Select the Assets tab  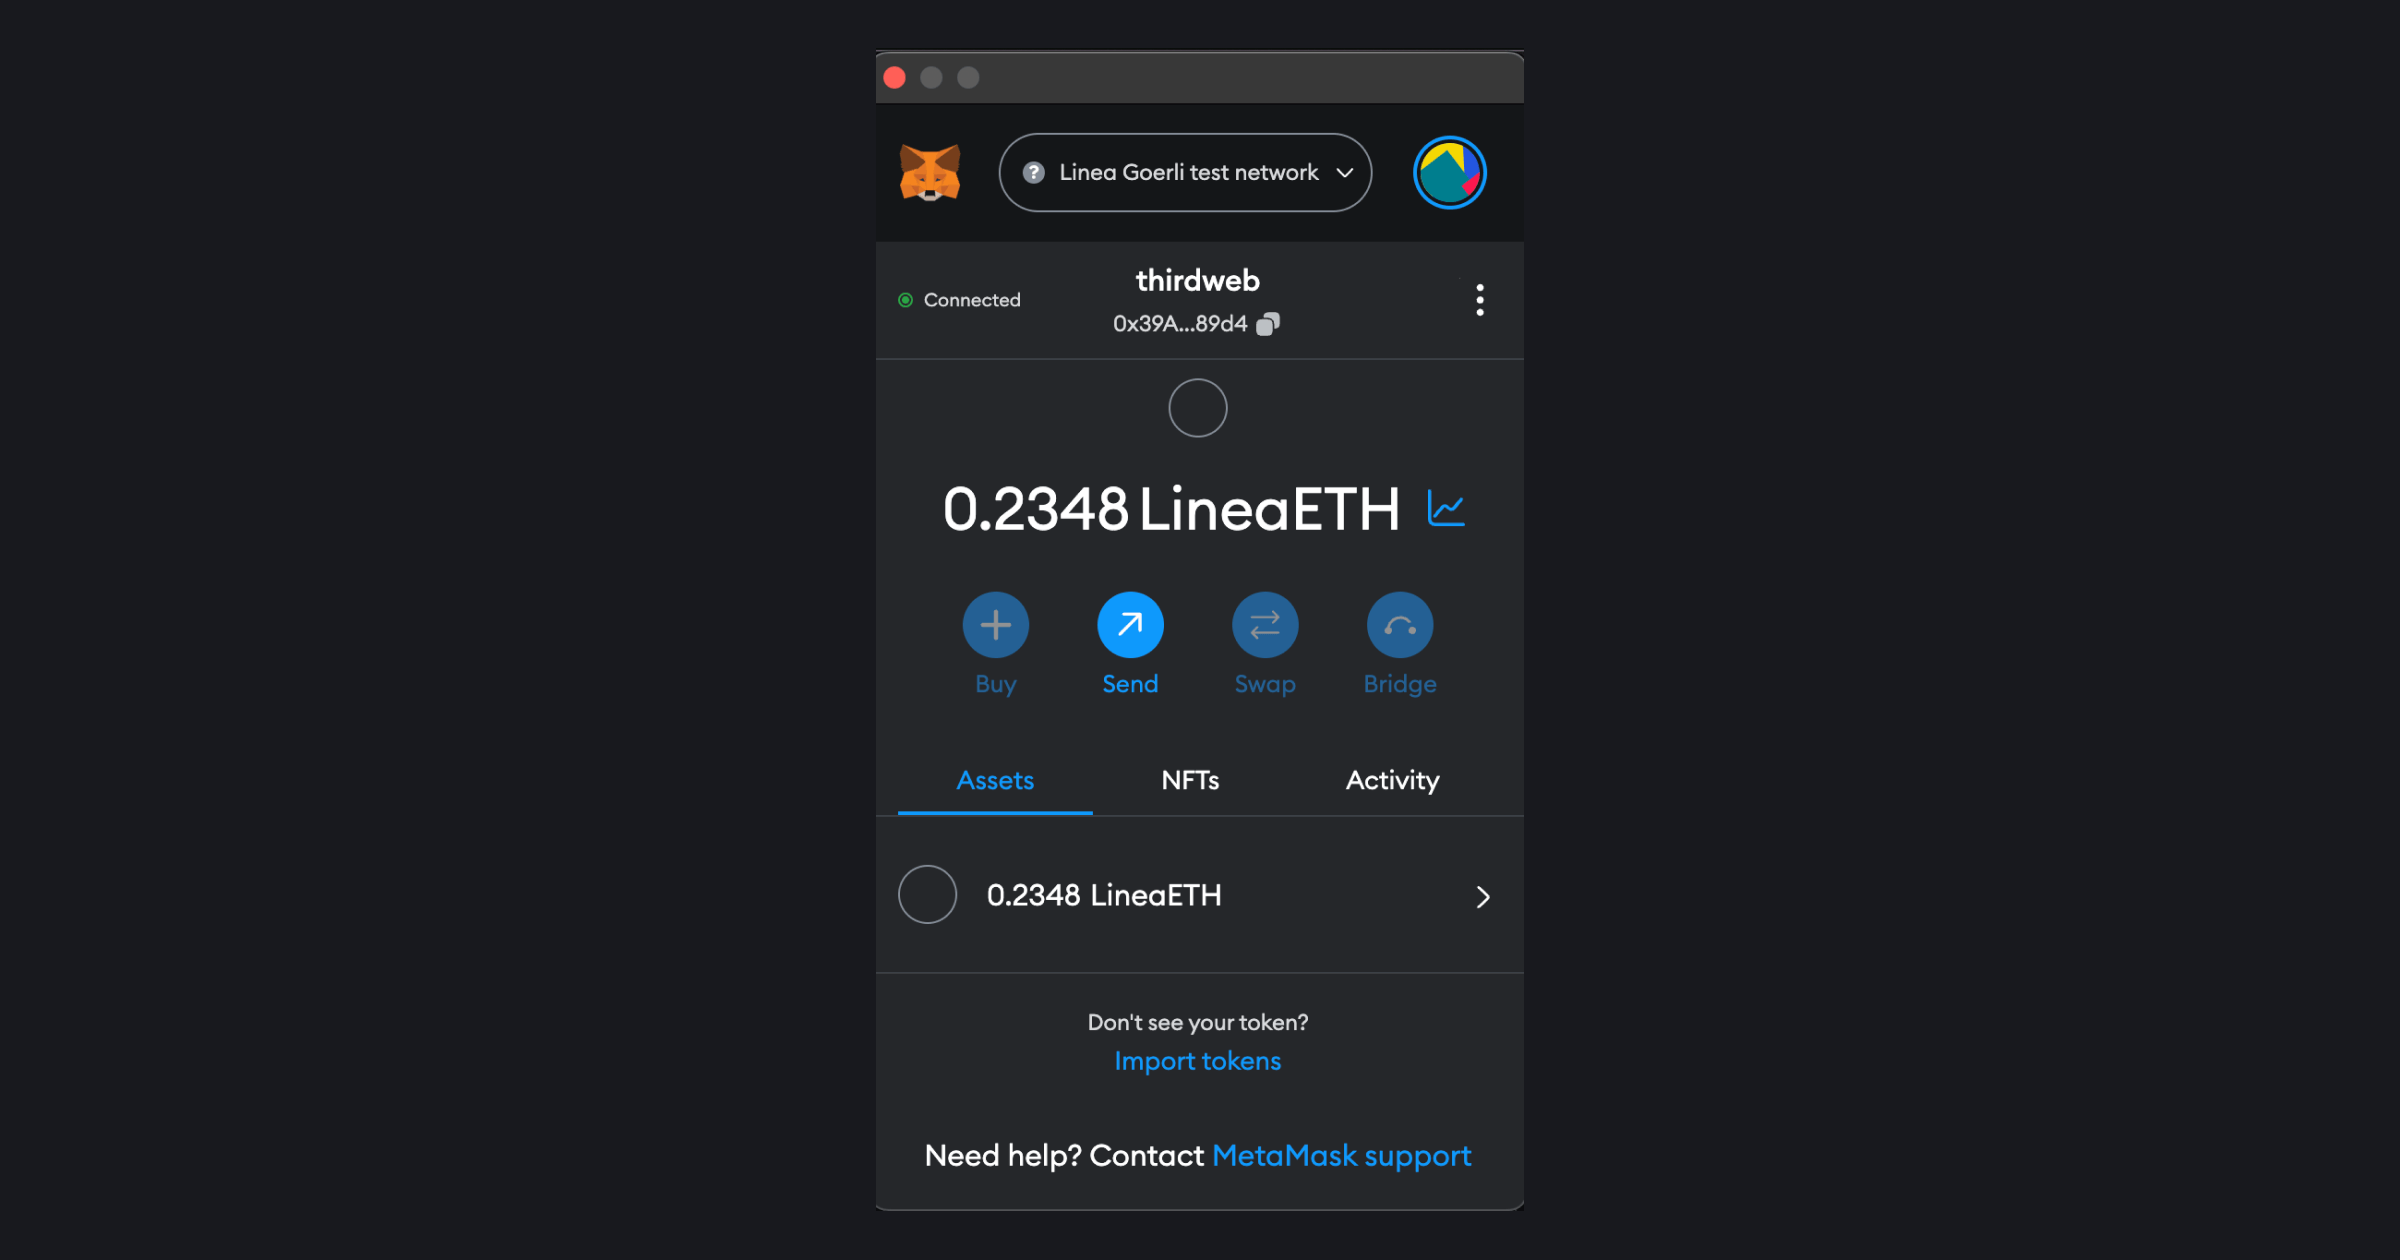995,780
